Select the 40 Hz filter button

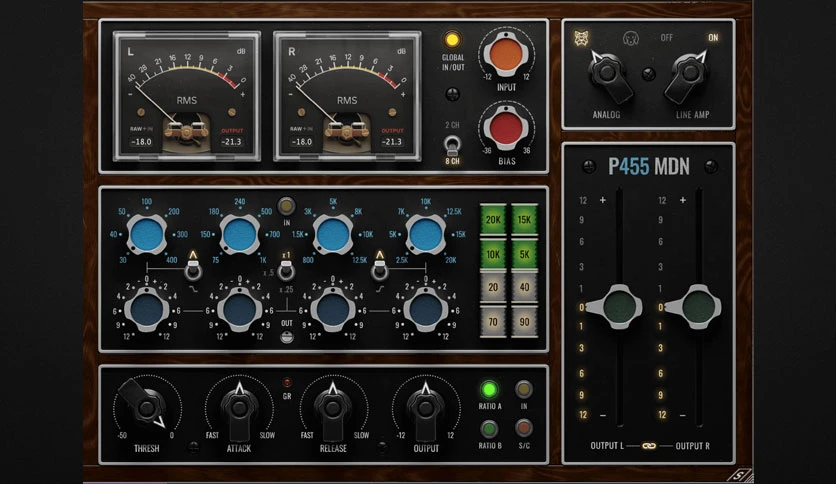pos(524,287)
